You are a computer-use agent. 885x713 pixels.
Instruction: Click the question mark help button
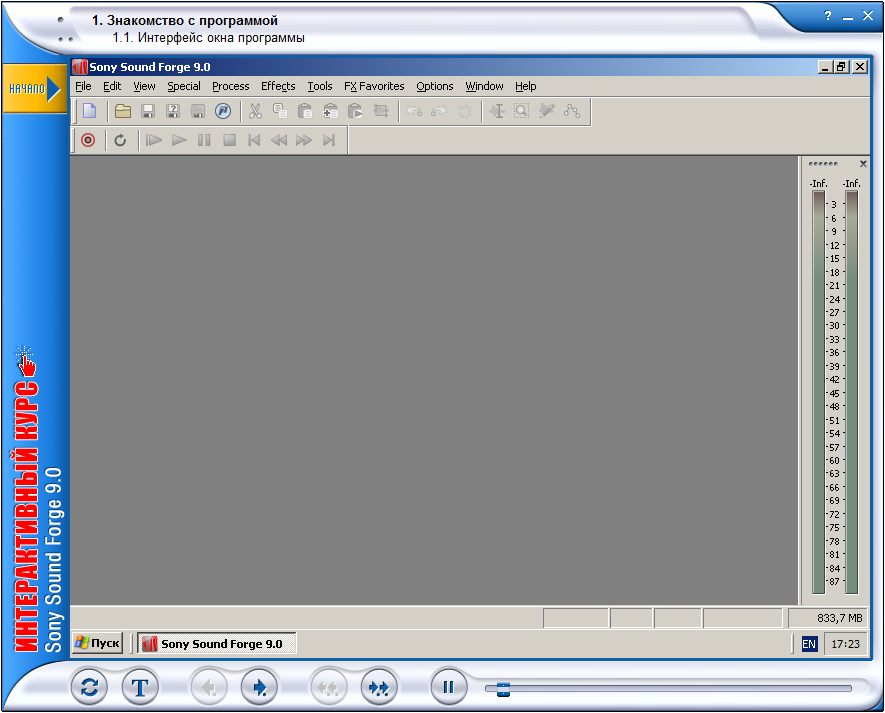tap(827, 16)
